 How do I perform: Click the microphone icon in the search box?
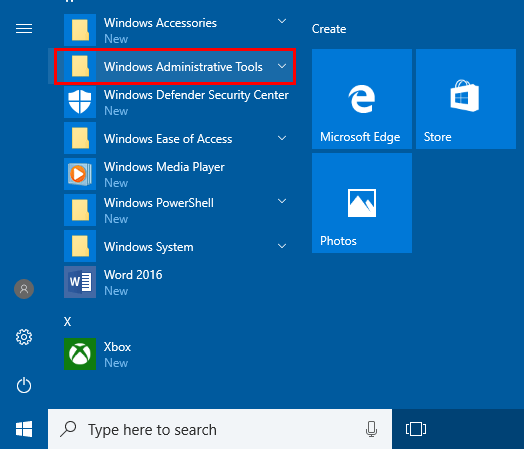(371, 429)
